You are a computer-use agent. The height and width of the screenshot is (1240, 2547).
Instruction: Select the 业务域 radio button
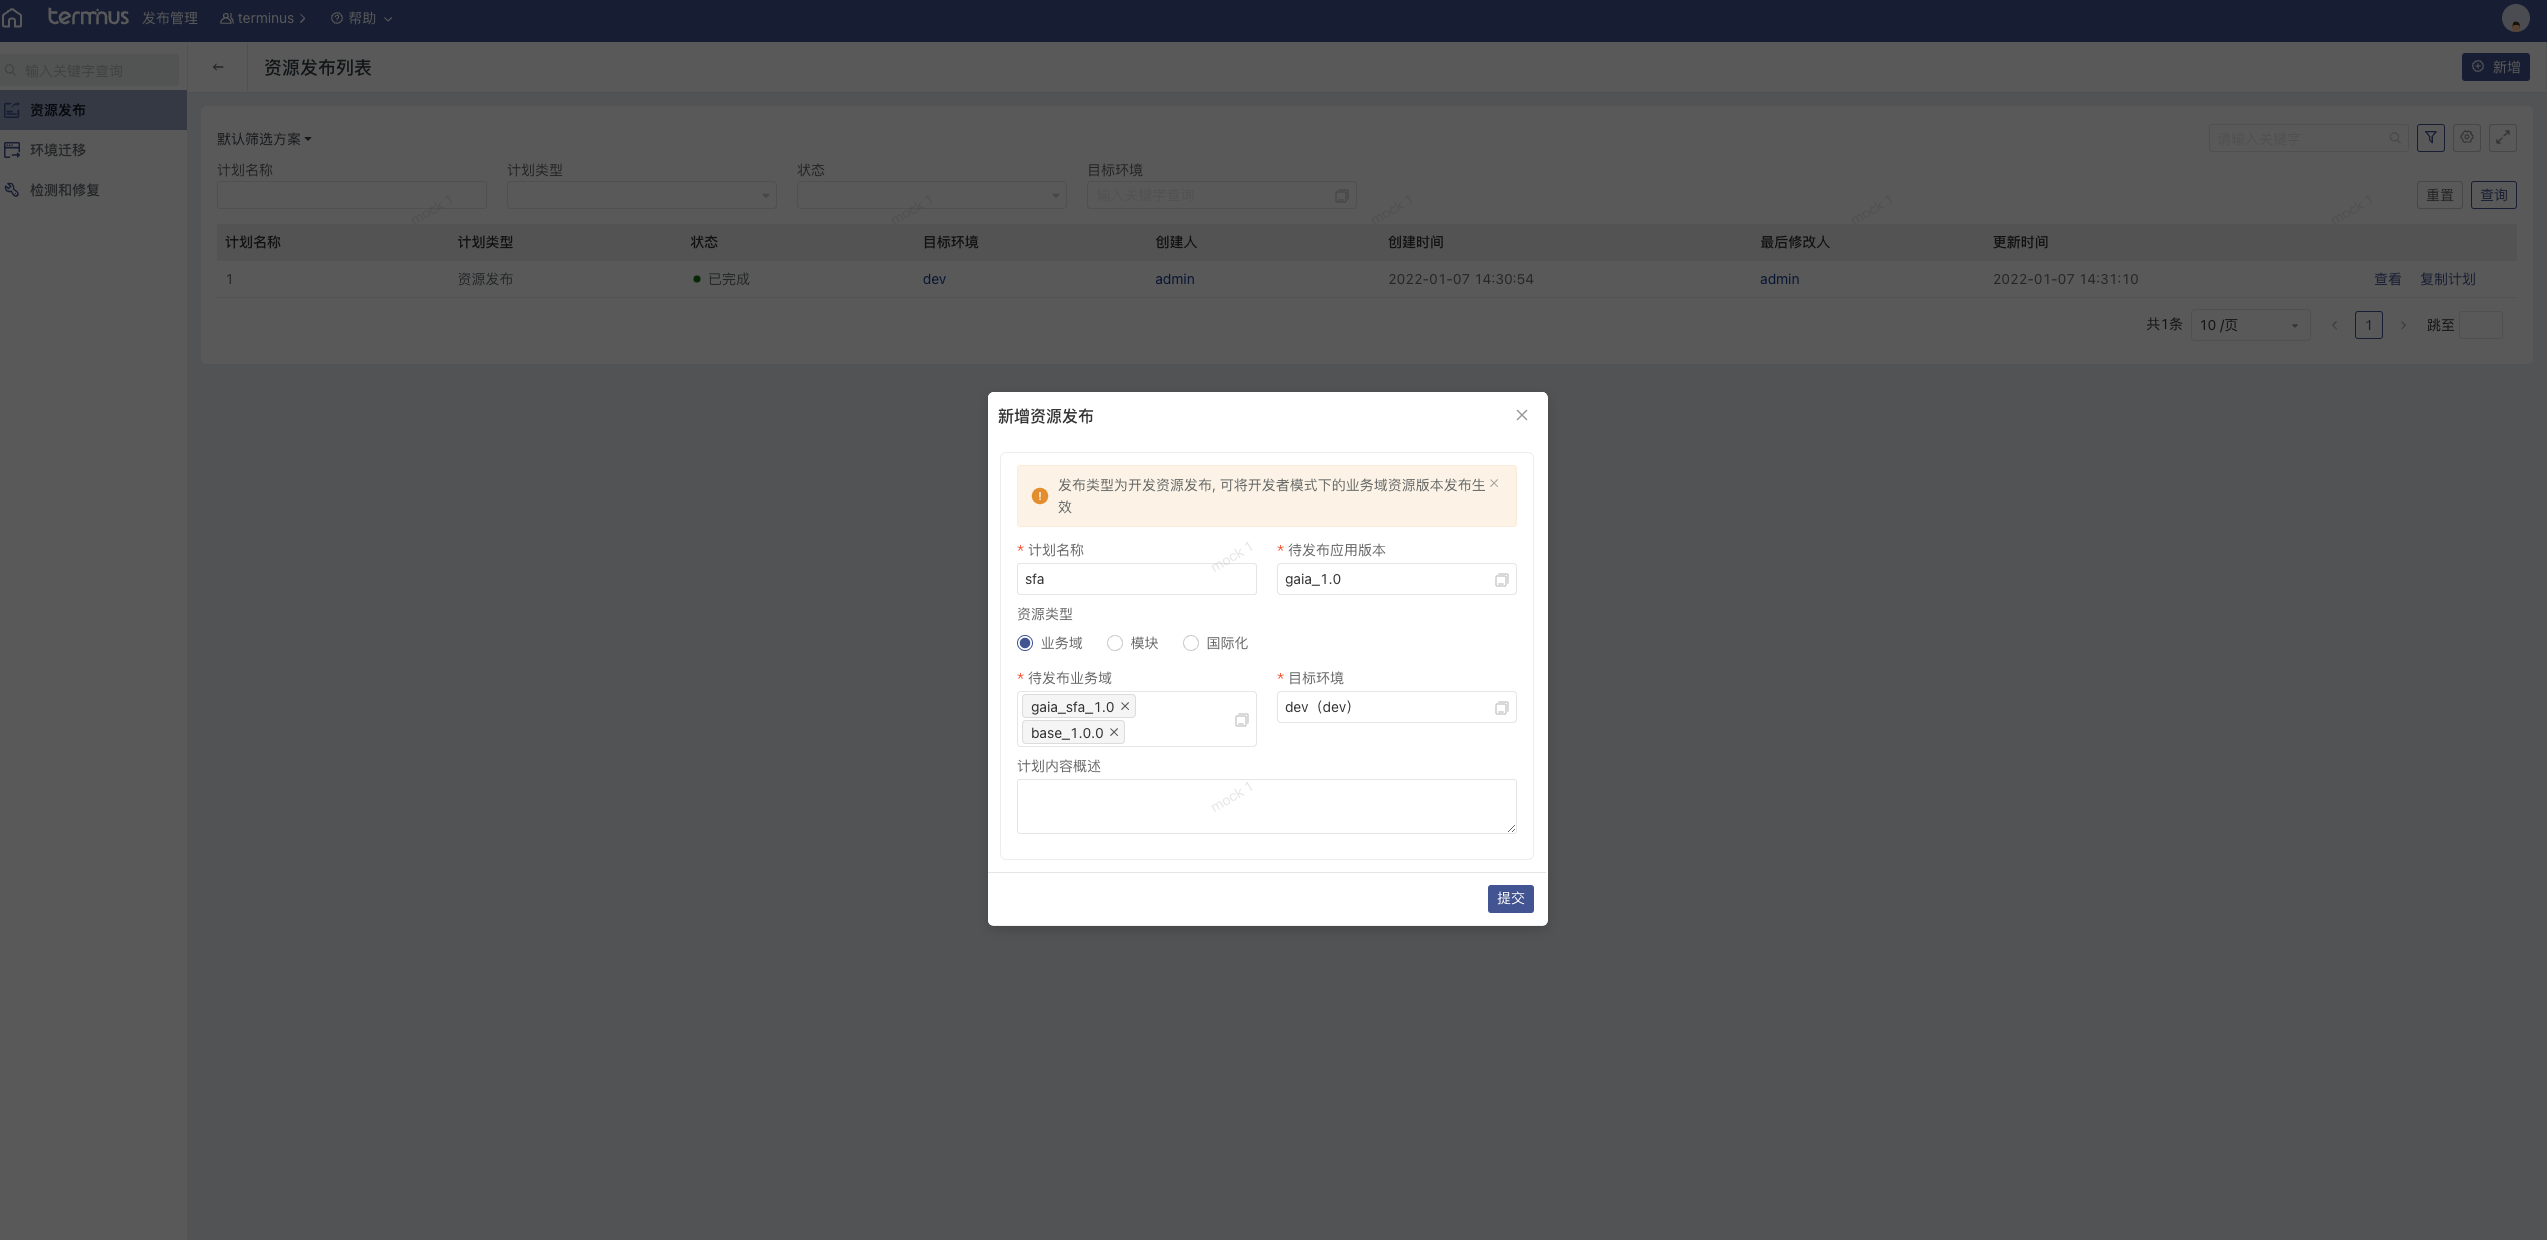point(1025,643)
